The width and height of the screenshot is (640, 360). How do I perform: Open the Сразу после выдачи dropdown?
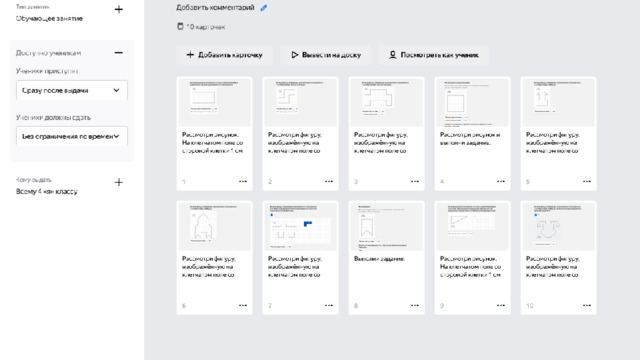pos(72,90)
